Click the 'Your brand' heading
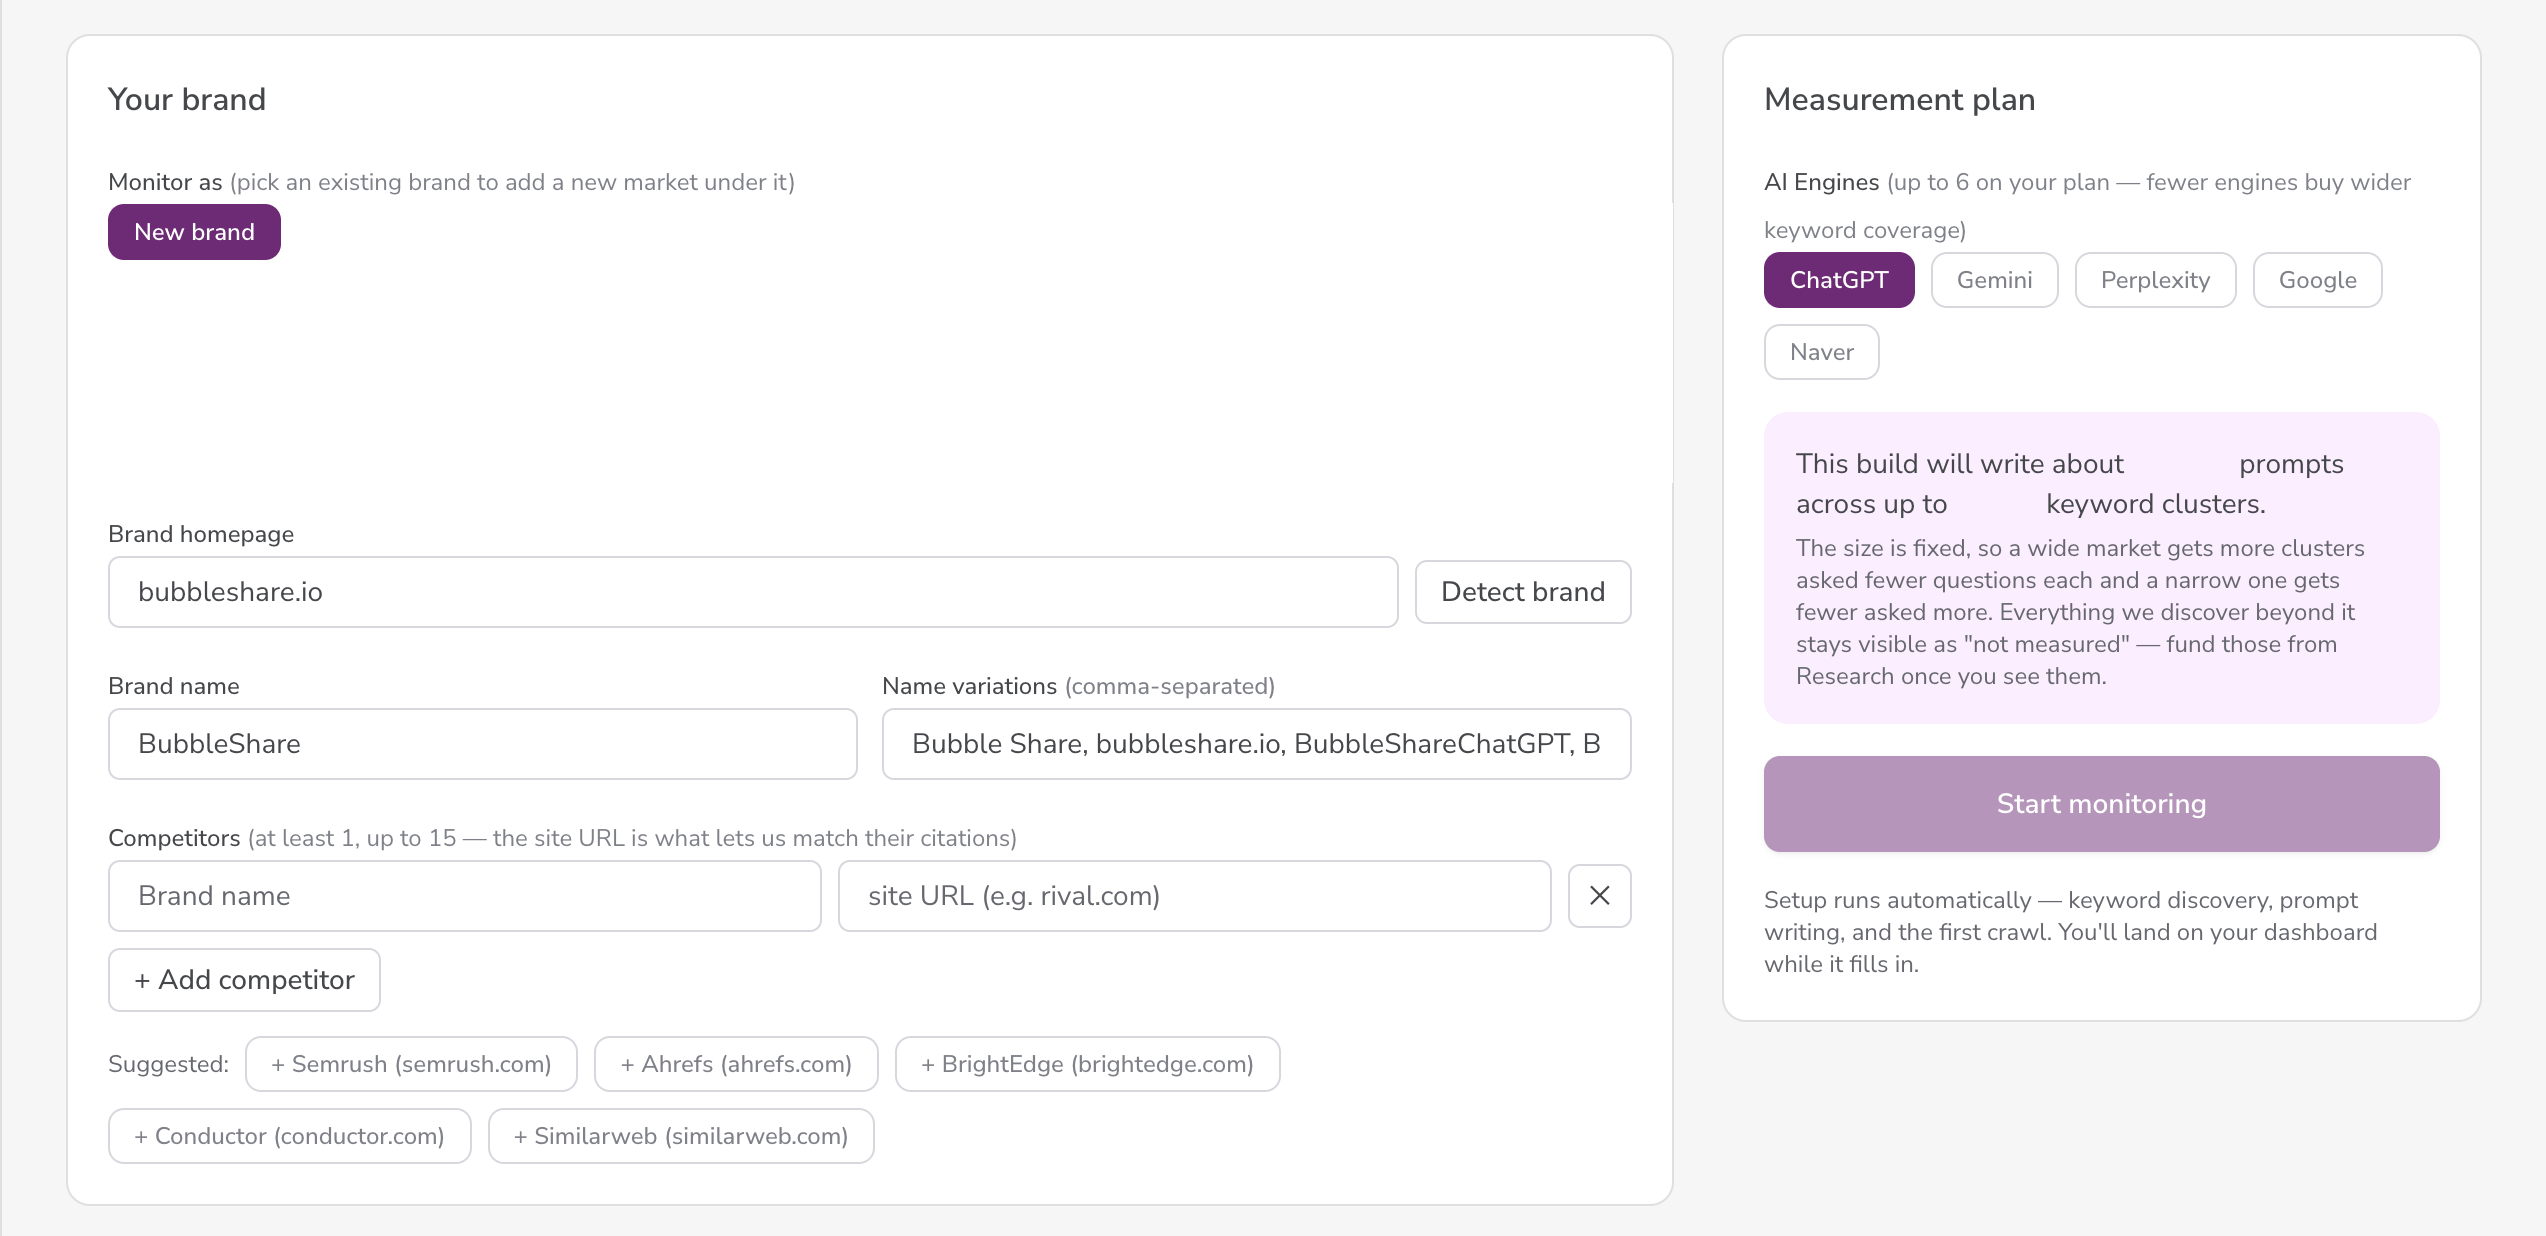 coord(187,99)
